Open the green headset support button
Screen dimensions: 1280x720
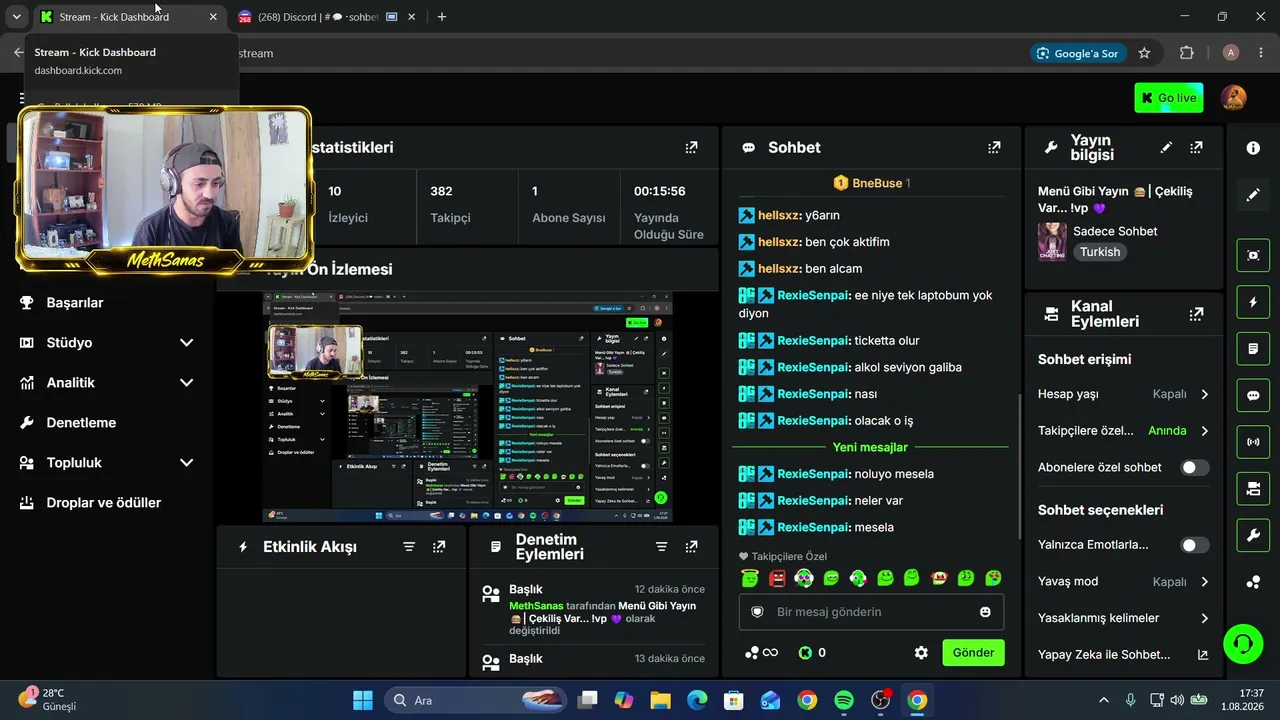point(1243,643)
